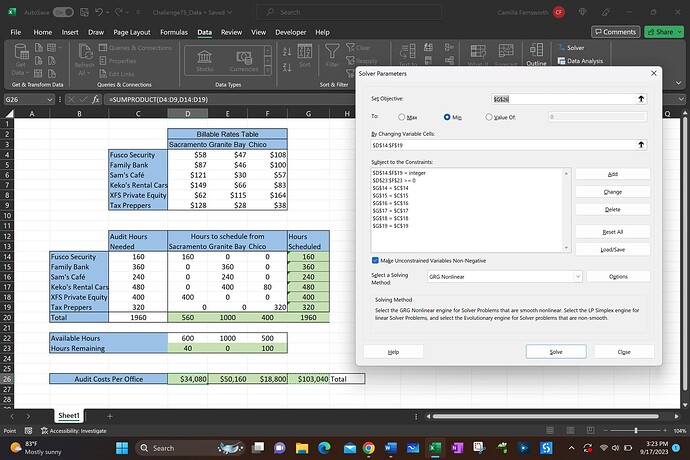Open Google Chrome from taskbar
The width and height of the screenshot is (690, 460).
369,448
